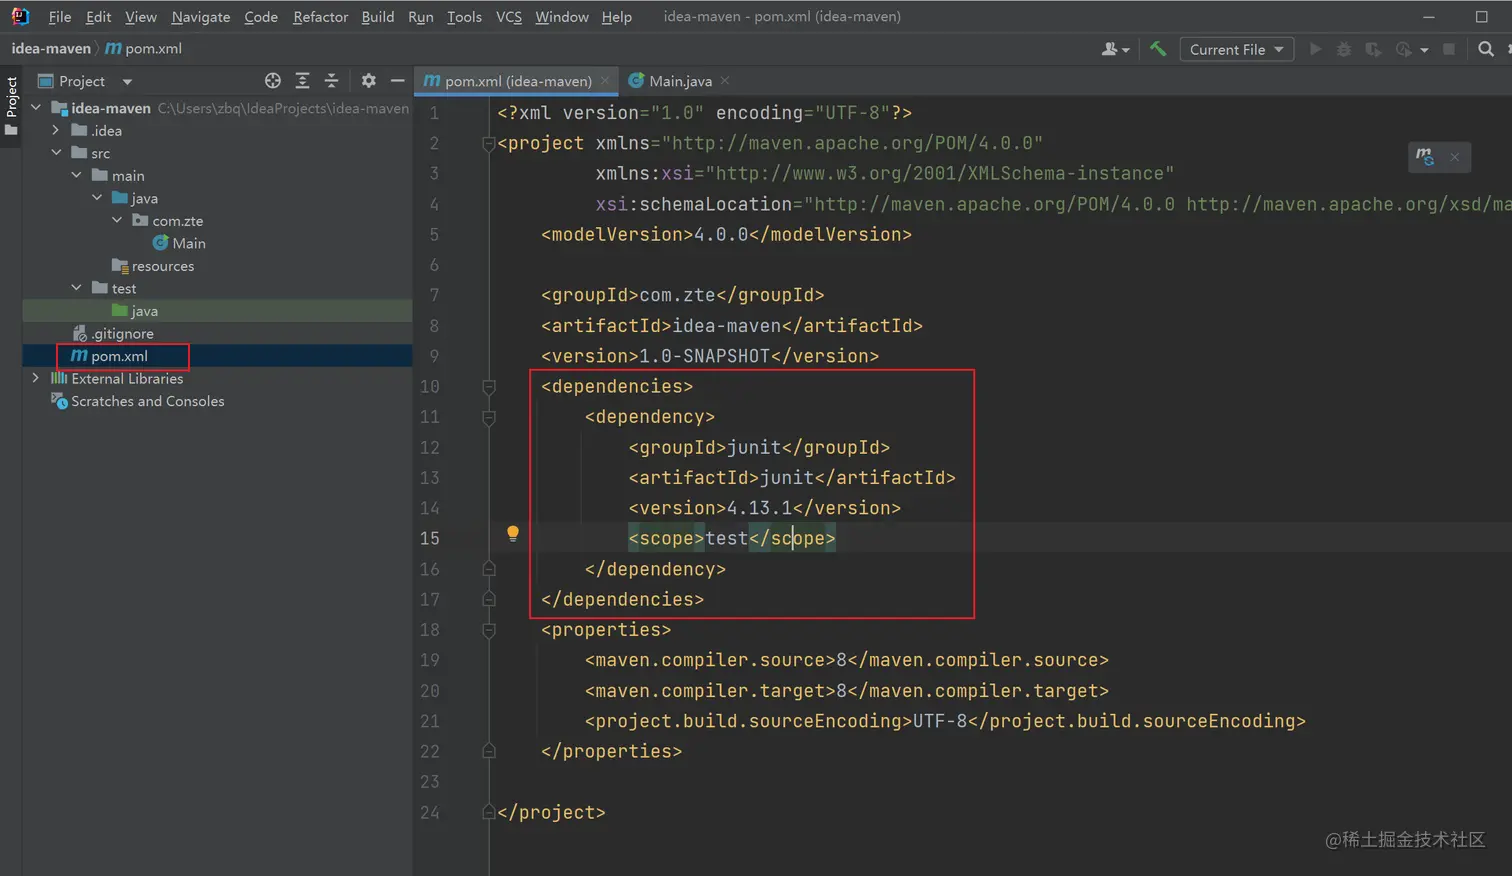
Task: Fold the properties block at line 18
Action: pyautogui.click(x=489, y=630)
